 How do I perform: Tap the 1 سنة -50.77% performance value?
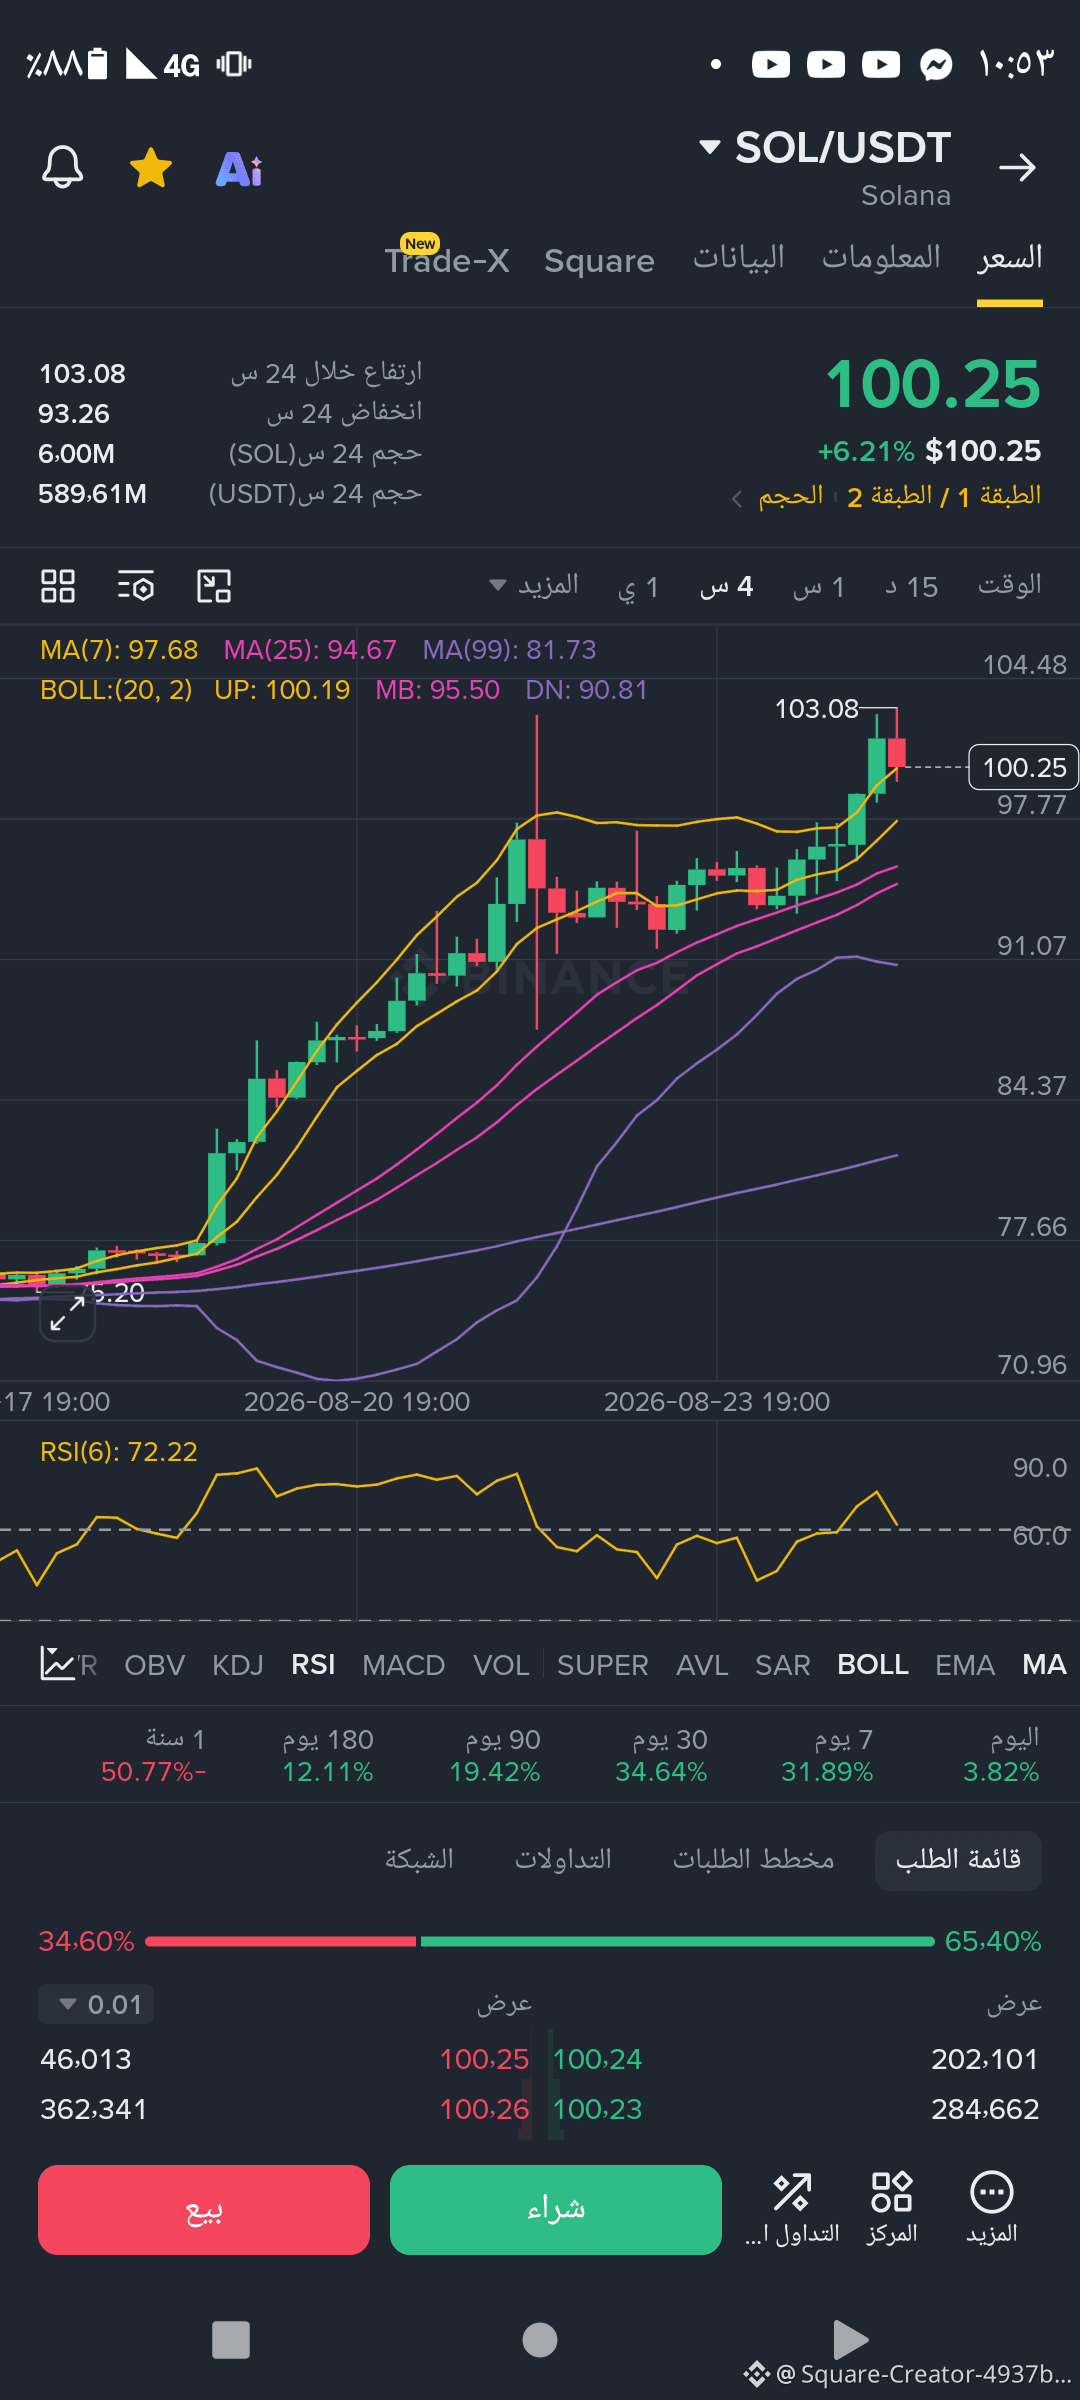coord(154,1772)
